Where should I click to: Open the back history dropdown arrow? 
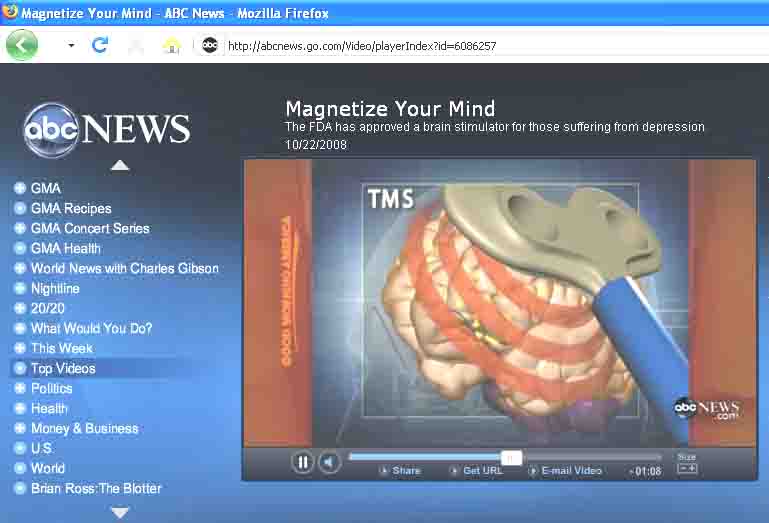click(x=71, y=45)
